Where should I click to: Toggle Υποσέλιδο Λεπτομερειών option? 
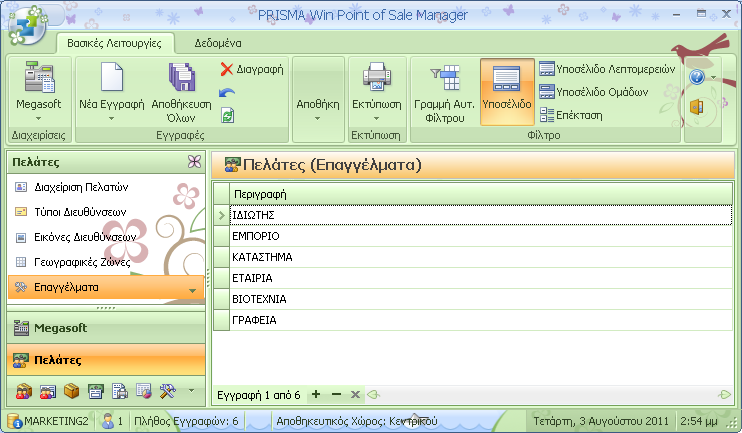[x=607, y=69]
